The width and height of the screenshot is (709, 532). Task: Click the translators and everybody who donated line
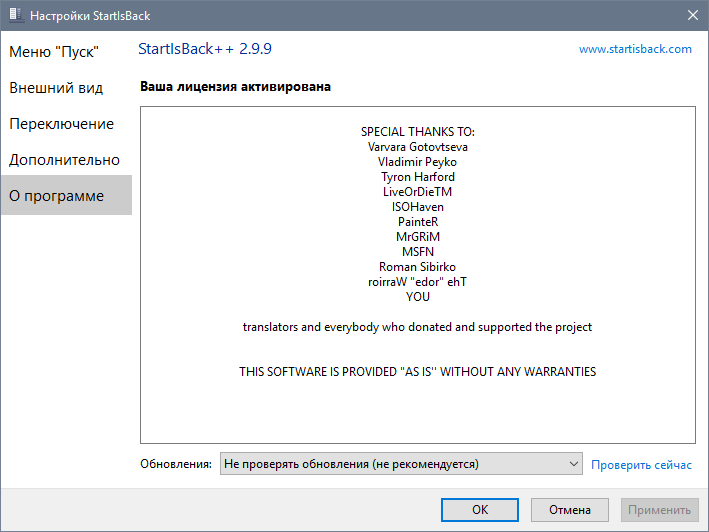pos(417,327)
